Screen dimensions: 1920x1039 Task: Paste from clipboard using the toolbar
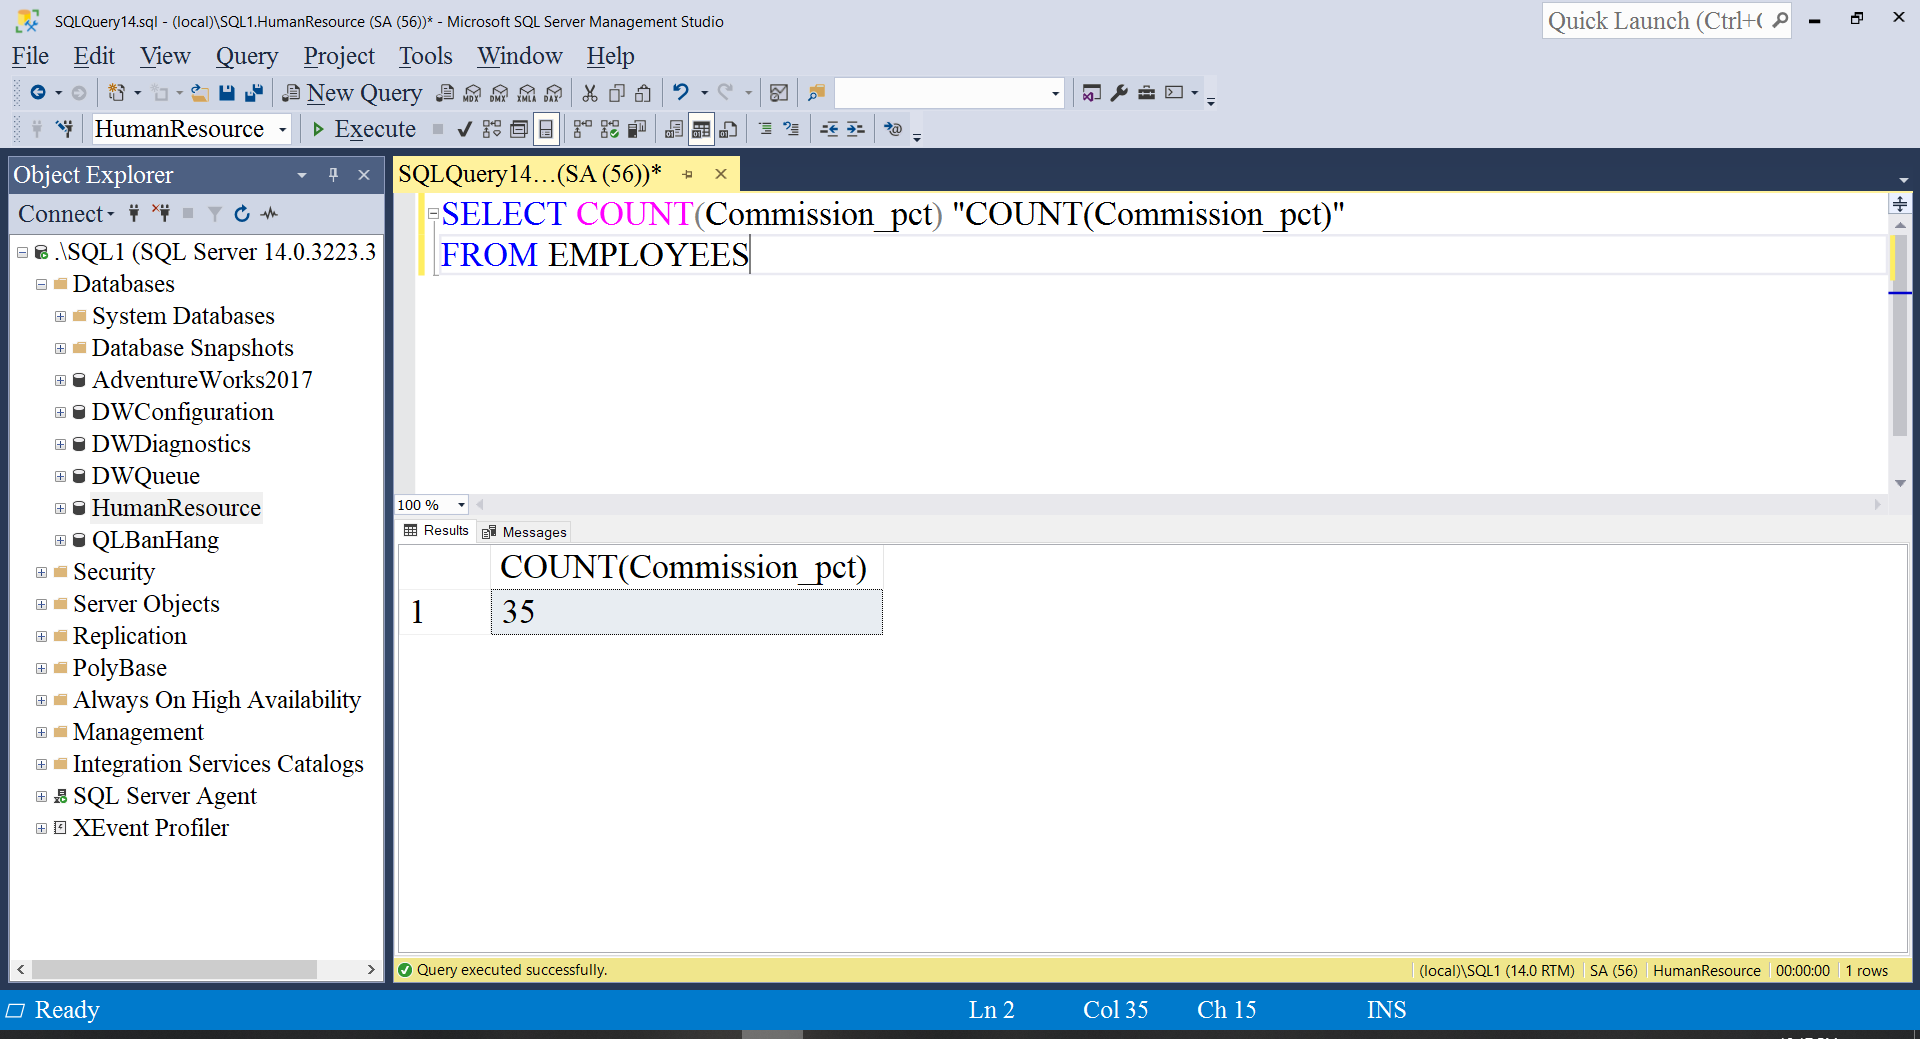(x=643, y=93)
